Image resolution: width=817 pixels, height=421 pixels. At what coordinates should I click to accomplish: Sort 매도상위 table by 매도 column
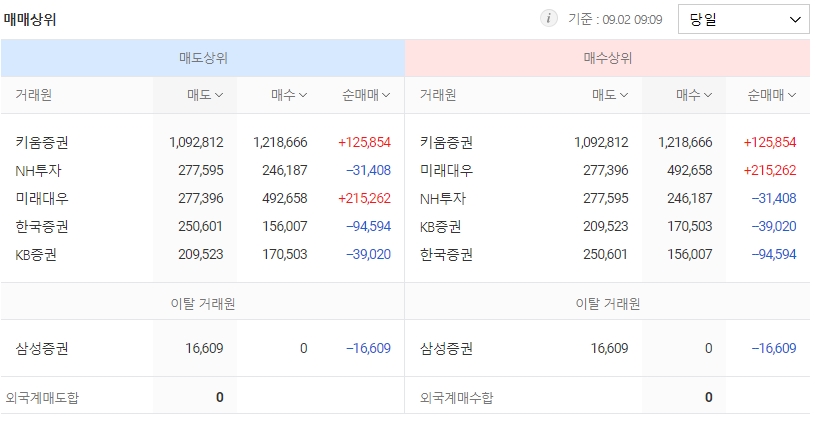click(205, 95)
